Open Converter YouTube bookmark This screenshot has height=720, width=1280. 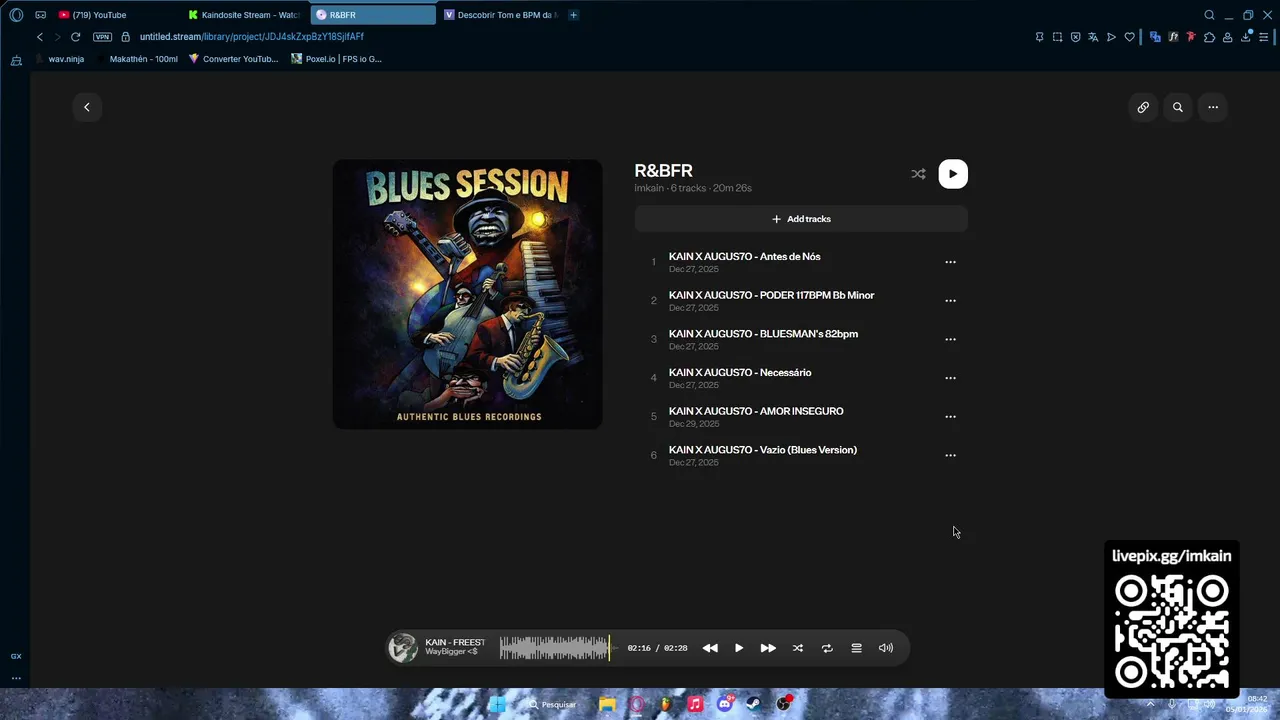(x=233, y=59)
